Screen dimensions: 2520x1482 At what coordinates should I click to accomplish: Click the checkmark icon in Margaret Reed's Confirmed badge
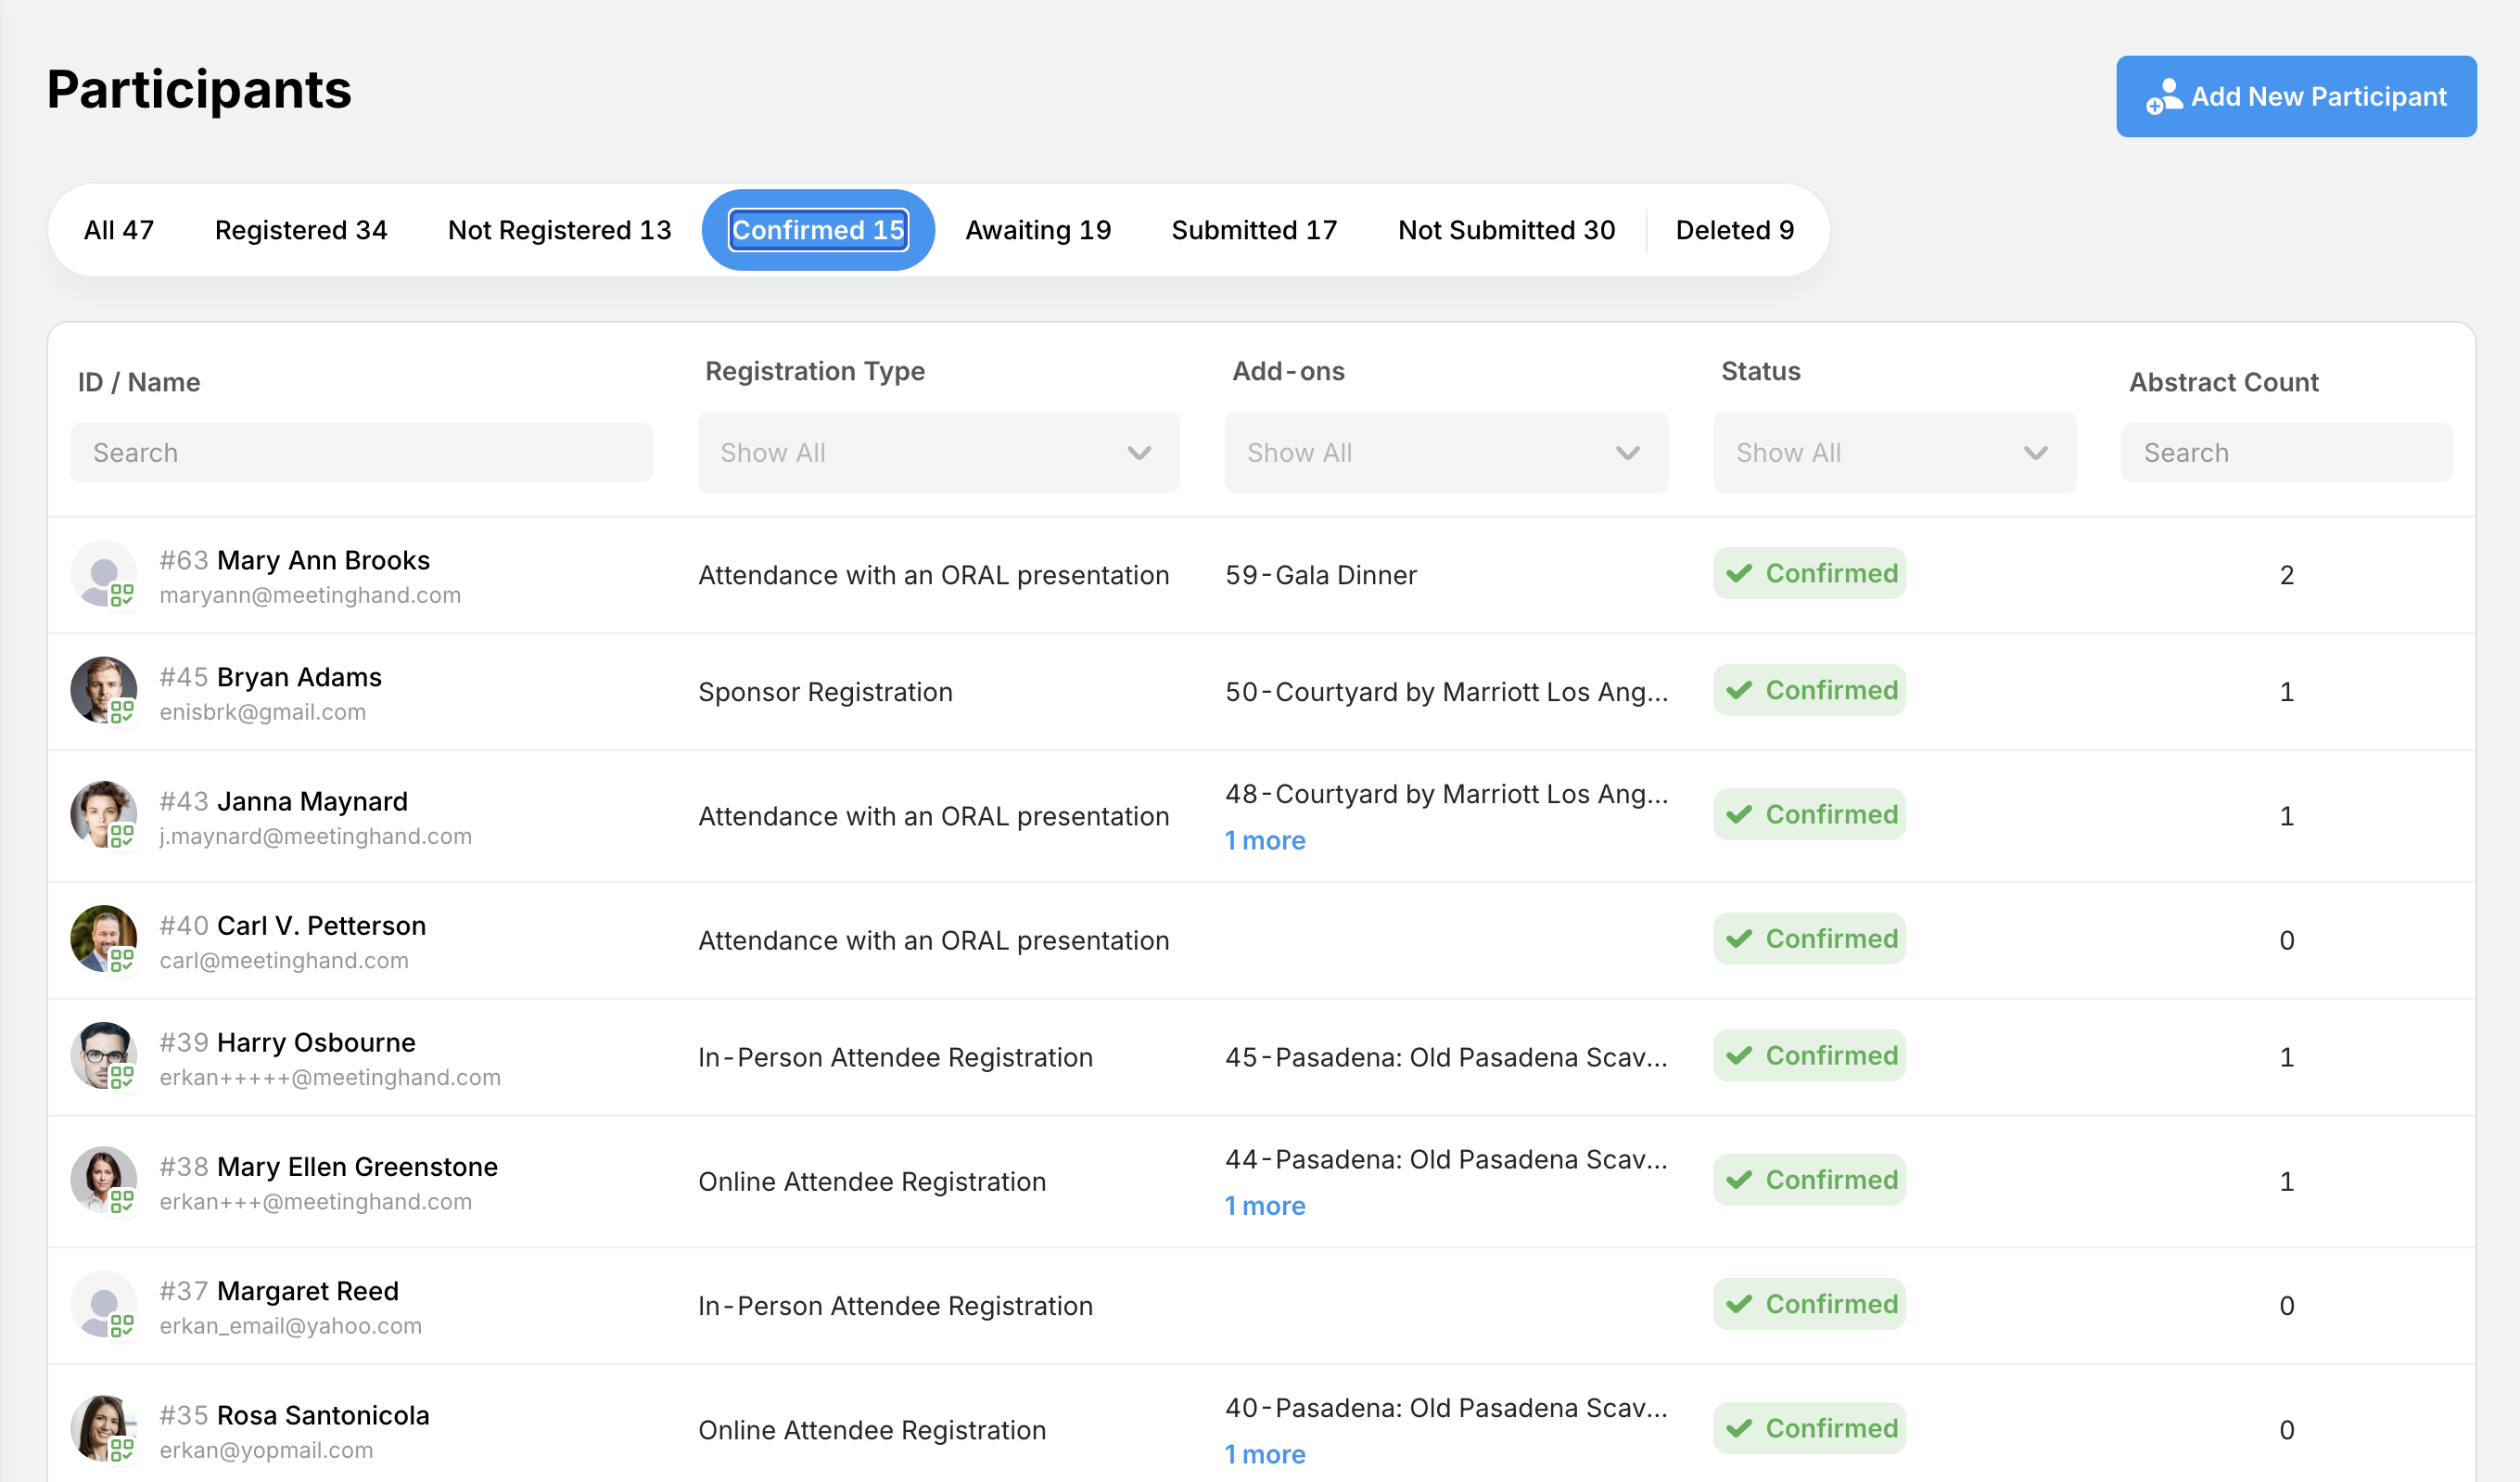tap(1739, 1304)
